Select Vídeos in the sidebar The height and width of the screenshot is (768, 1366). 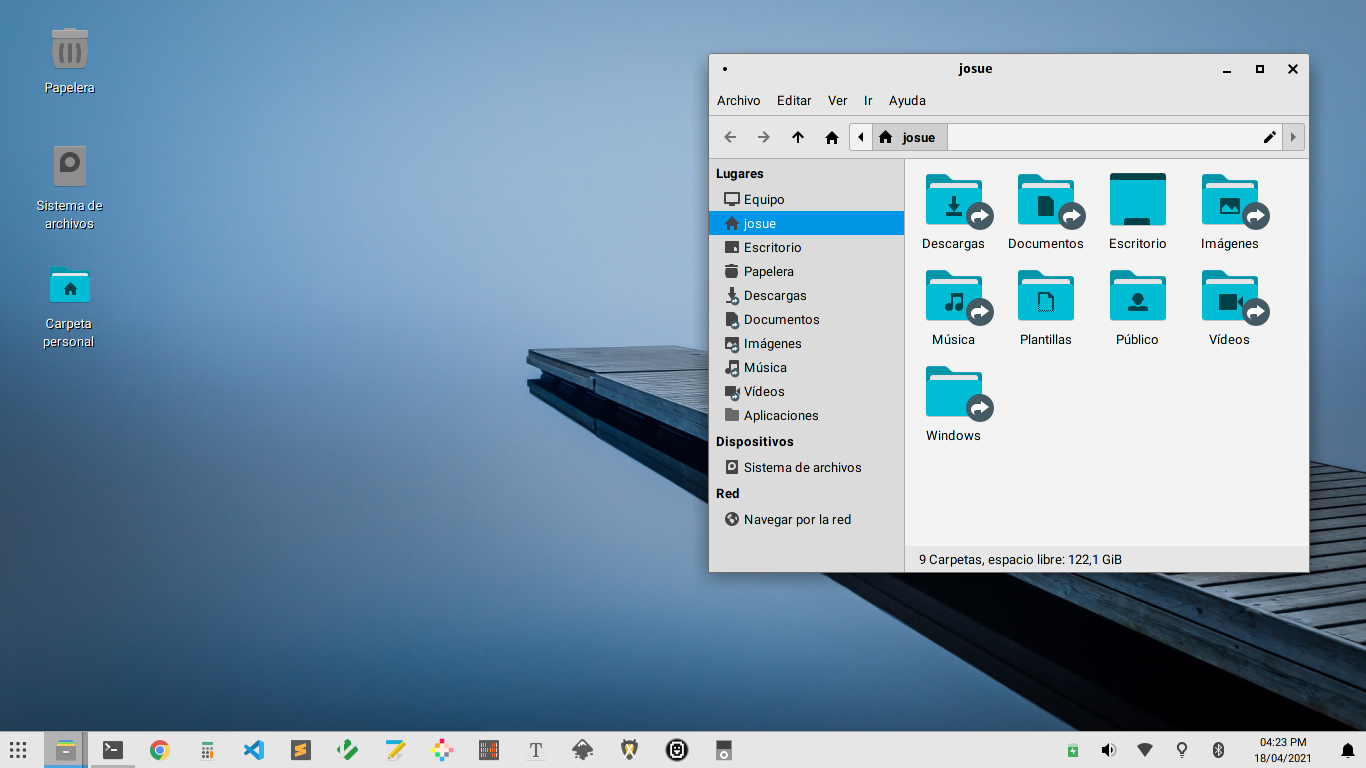(806, 392)
